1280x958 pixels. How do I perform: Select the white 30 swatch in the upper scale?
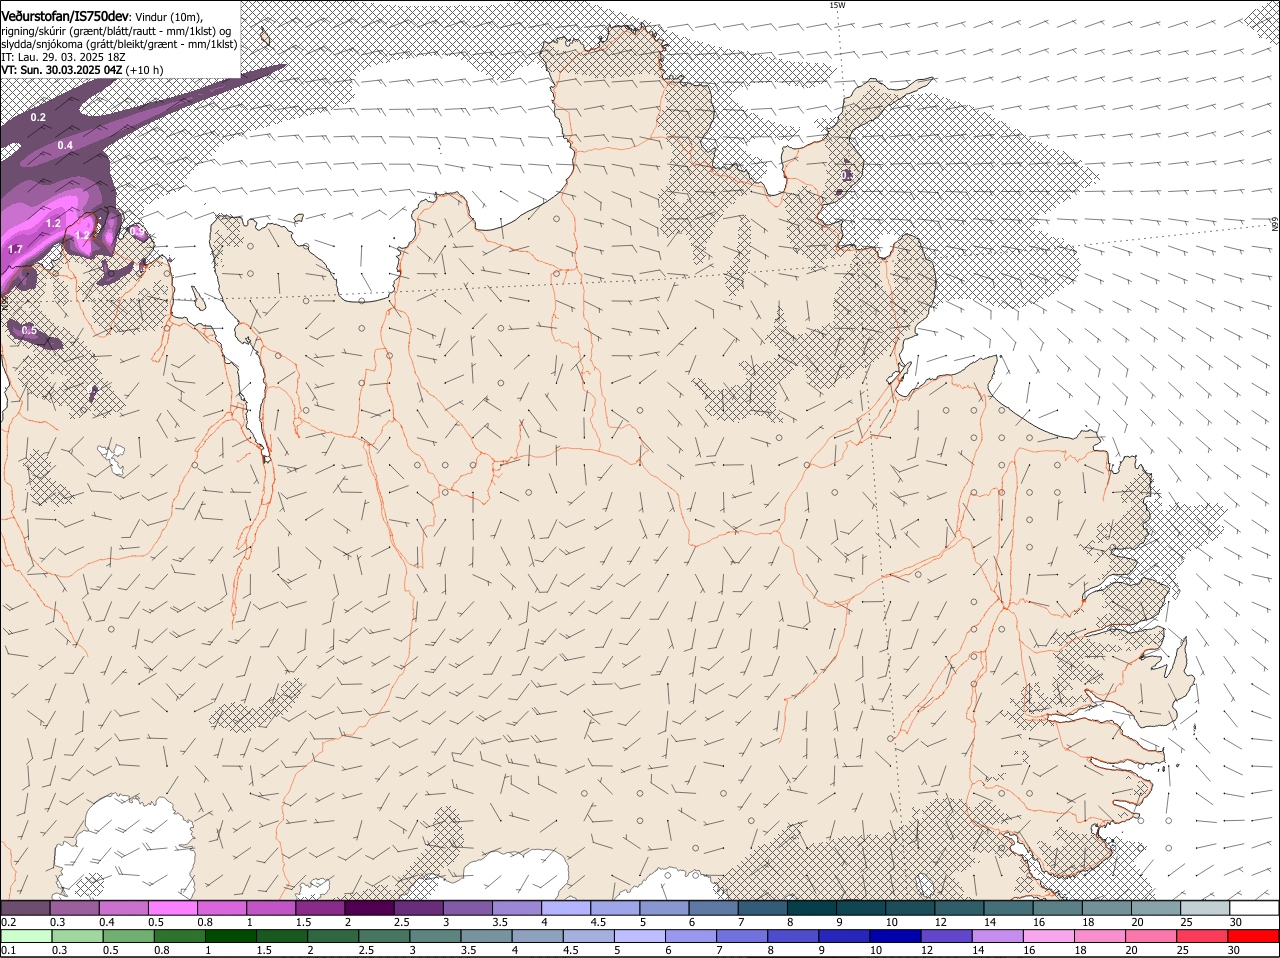[1254, 908]
